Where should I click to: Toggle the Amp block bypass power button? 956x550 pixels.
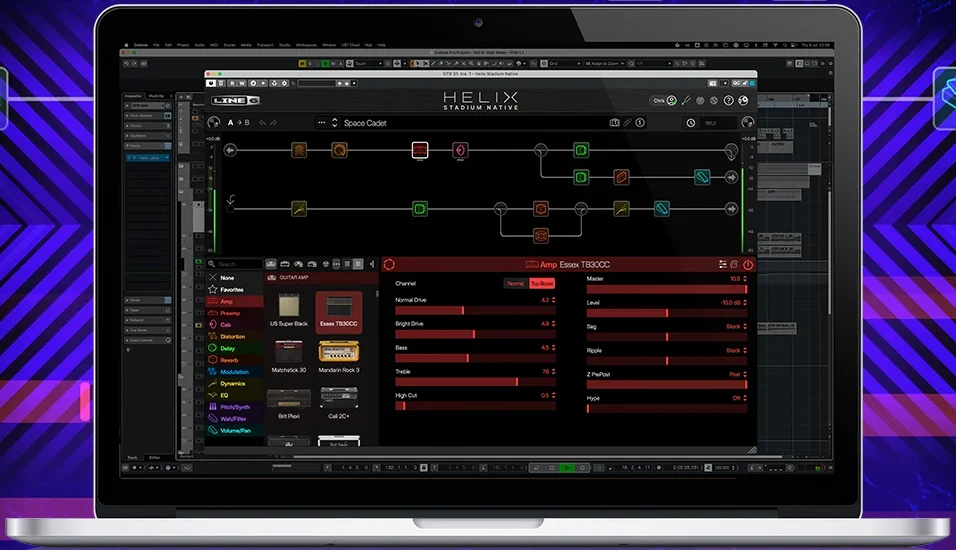click(x=748, y=265)
